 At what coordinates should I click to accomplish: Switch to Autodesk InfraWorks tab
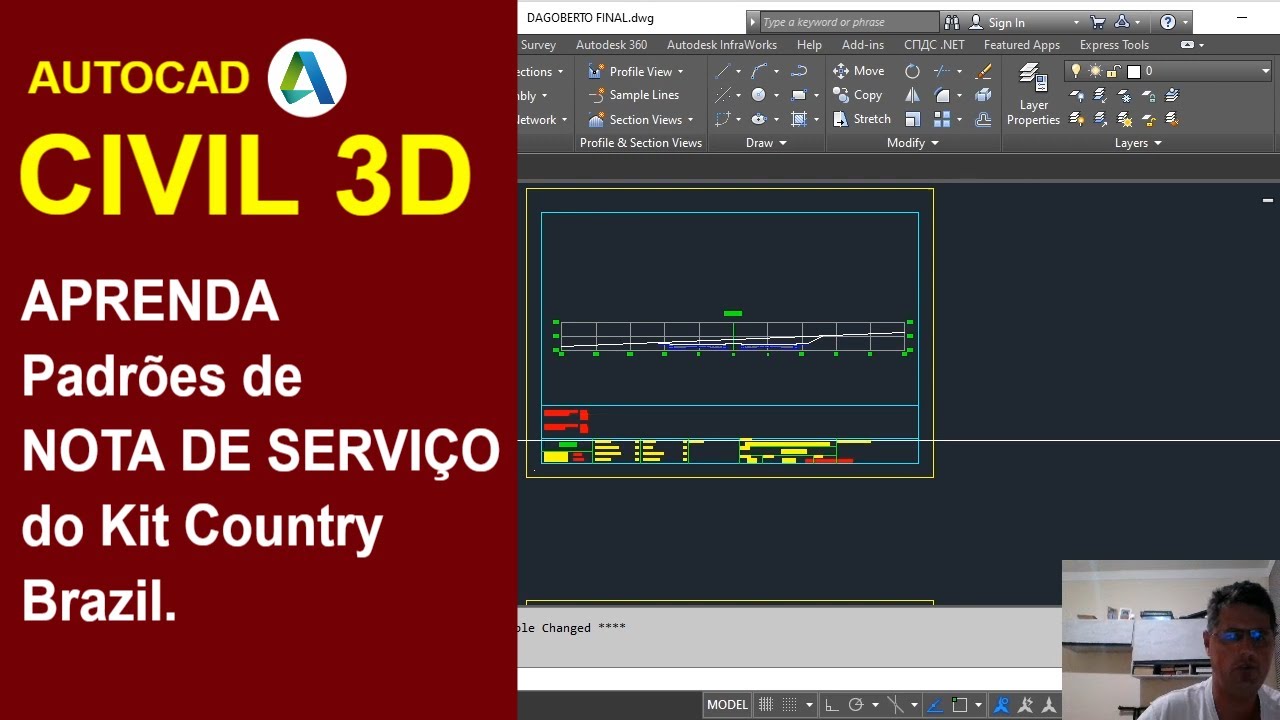pyautogui.click(x=722, y=45)
